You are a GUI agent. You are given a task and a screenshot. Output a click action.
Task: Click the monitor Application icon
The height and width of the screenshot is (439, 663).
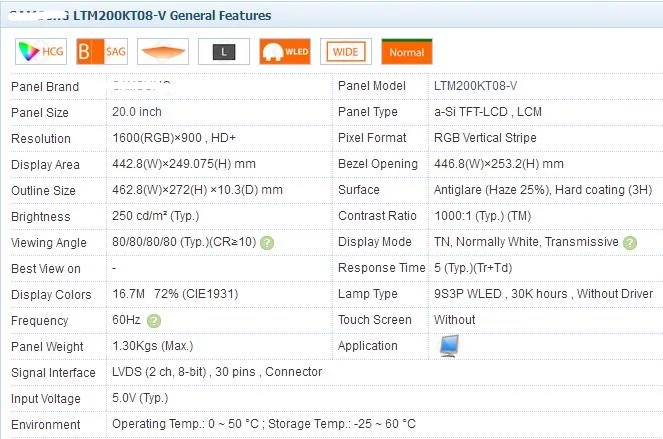(449, 346)
